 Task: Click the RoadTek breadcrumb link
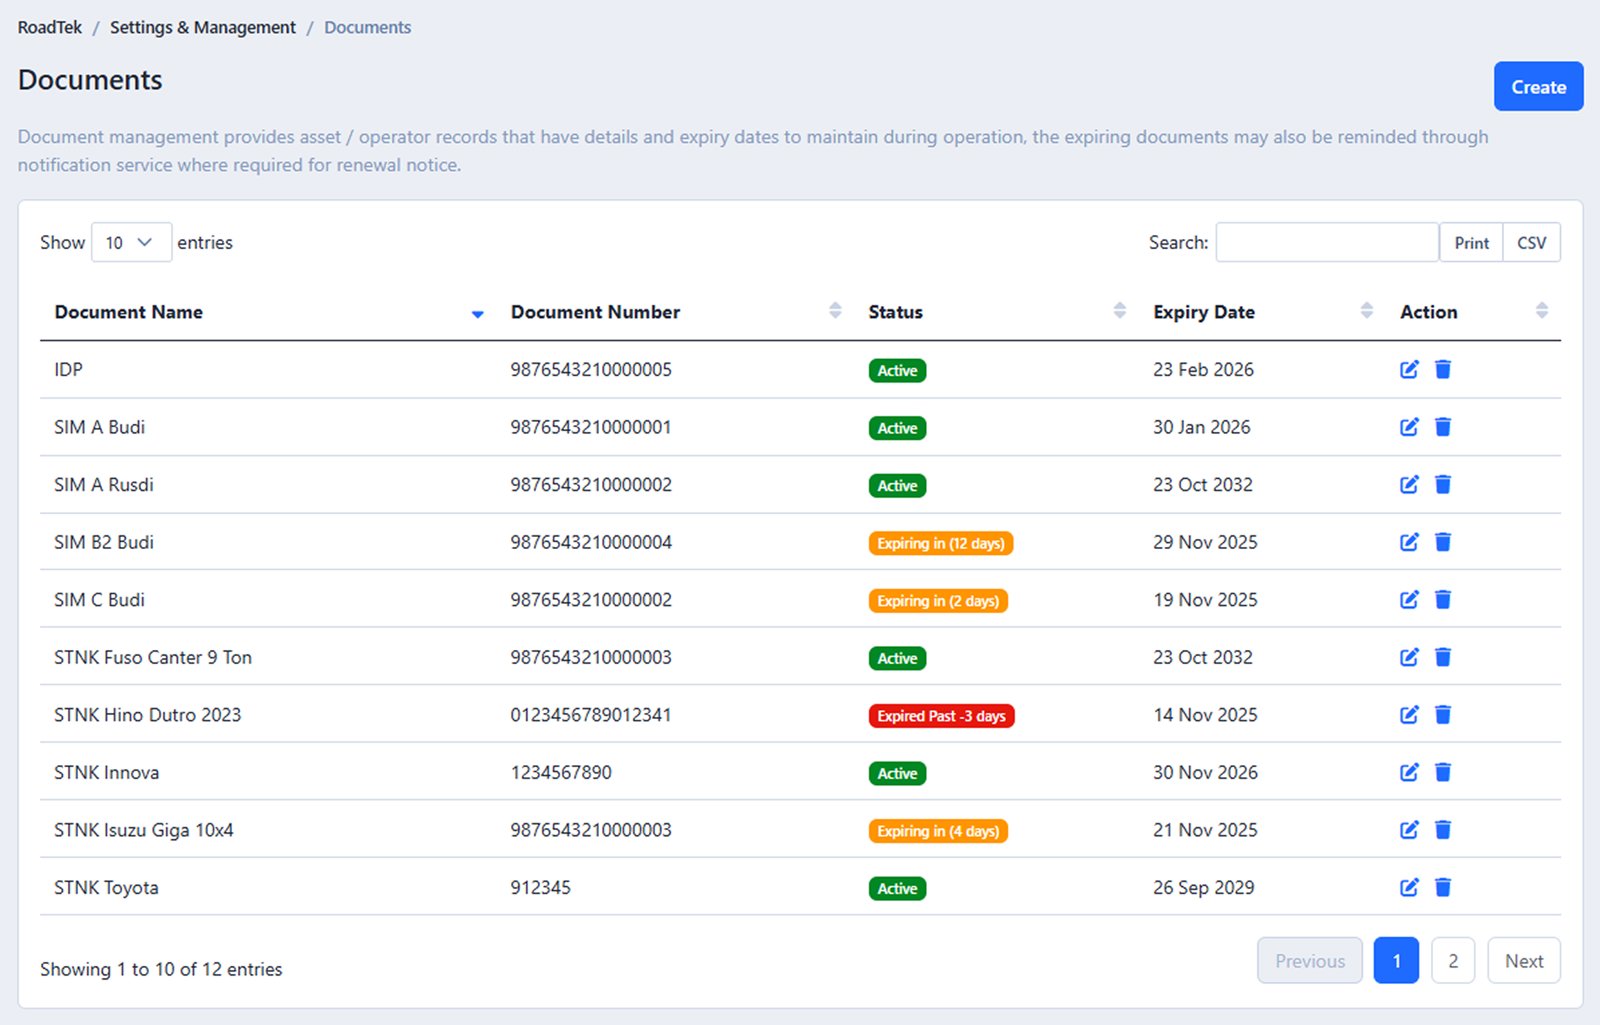click(x=50, y=27)
